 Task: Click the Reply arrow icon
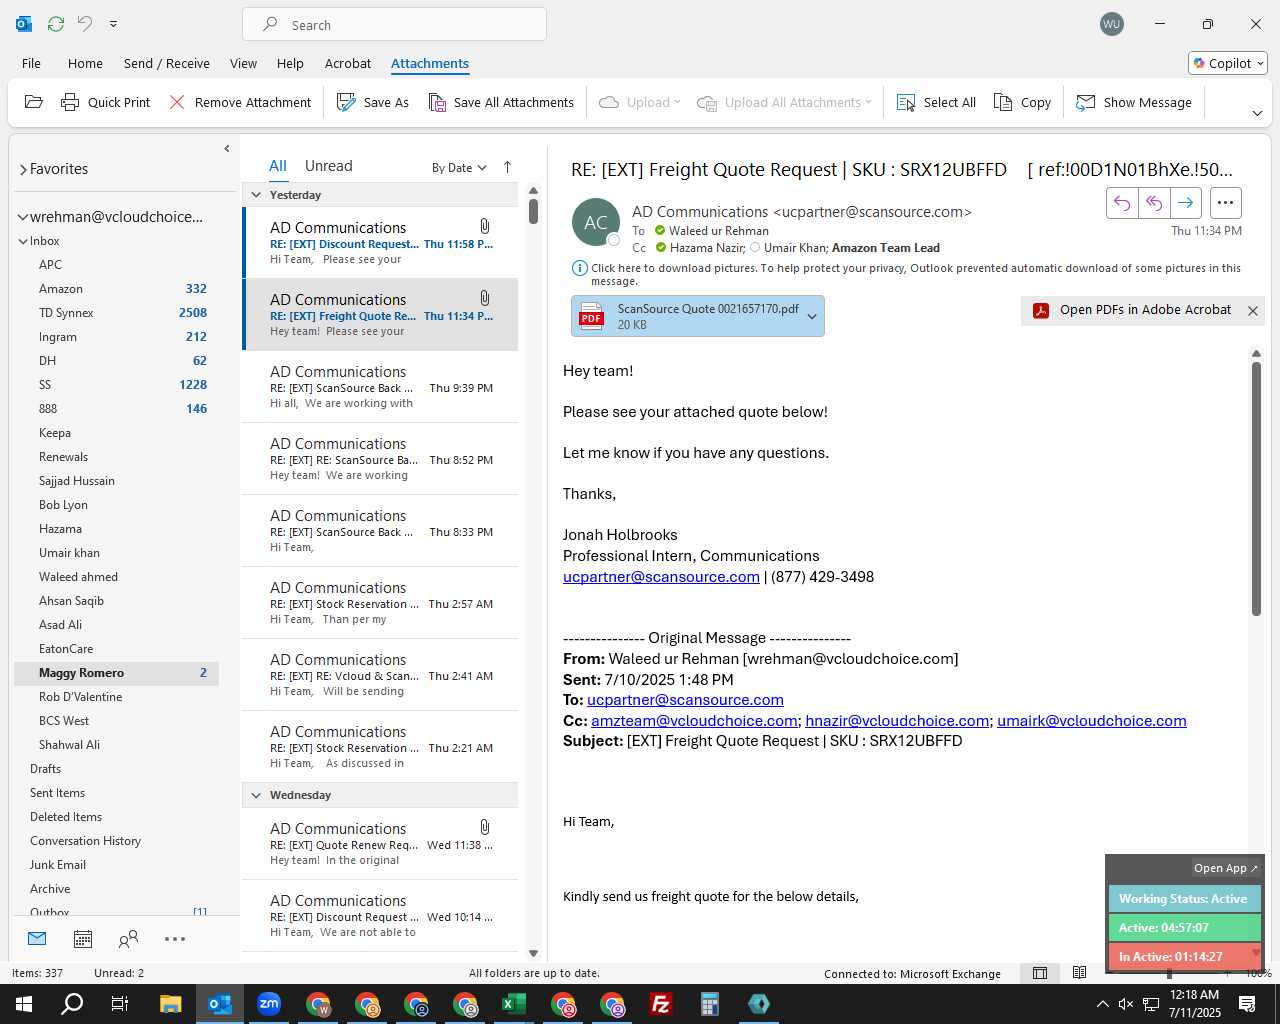1122,203
